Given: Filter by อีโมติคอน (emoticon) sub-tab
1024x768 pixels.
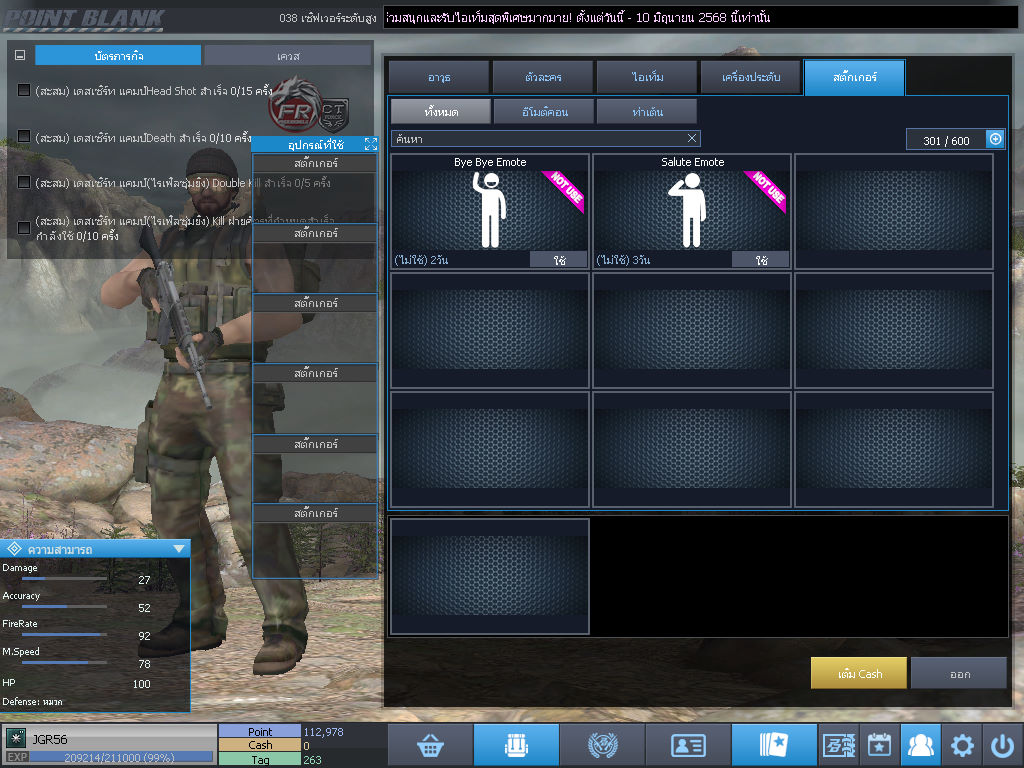Looking at the screenshot, I should [x=545, y=112].
